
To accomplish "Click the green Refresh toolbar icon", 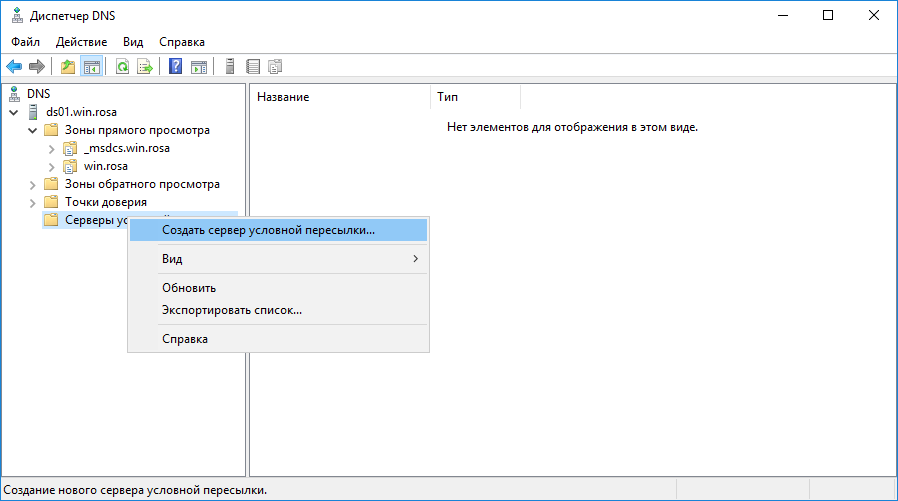I will coord(122,67).
